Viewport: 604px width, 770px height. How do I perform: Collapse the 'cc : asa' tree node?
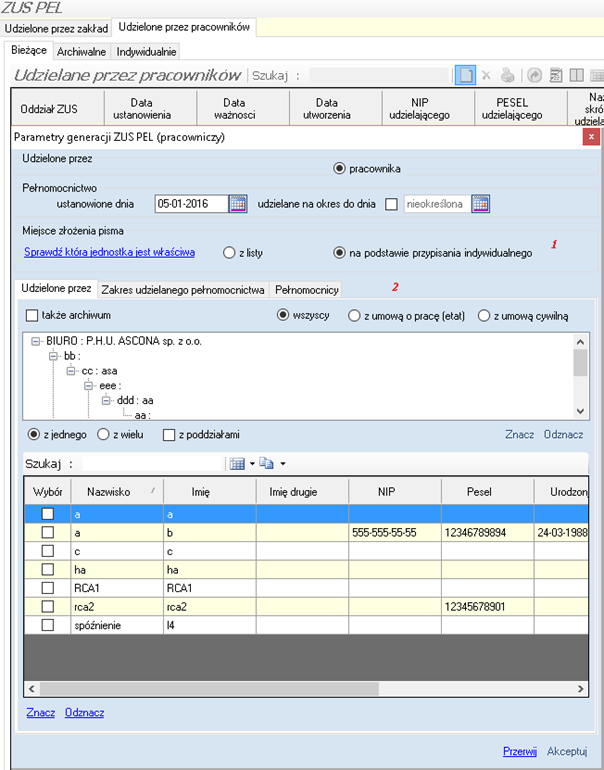point(71,371)
